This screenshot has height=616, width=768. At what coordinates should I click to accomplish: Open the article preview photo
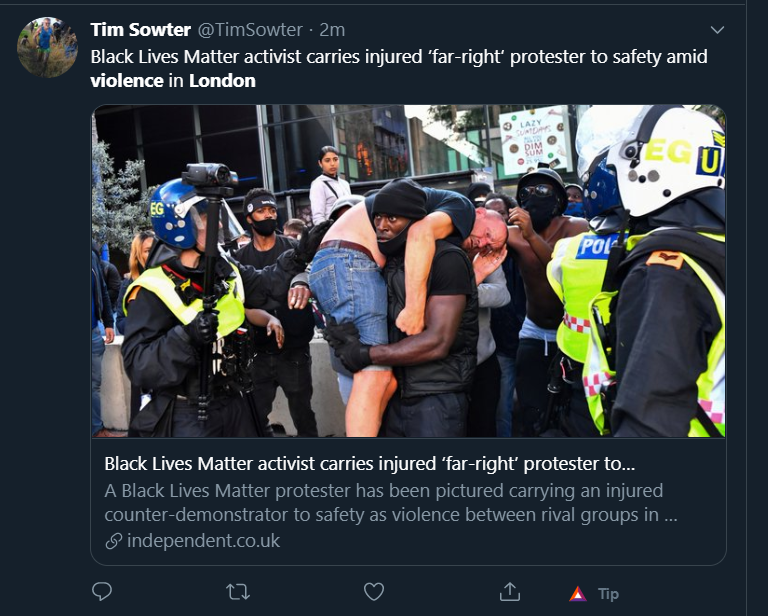click(x=408, y=271)
